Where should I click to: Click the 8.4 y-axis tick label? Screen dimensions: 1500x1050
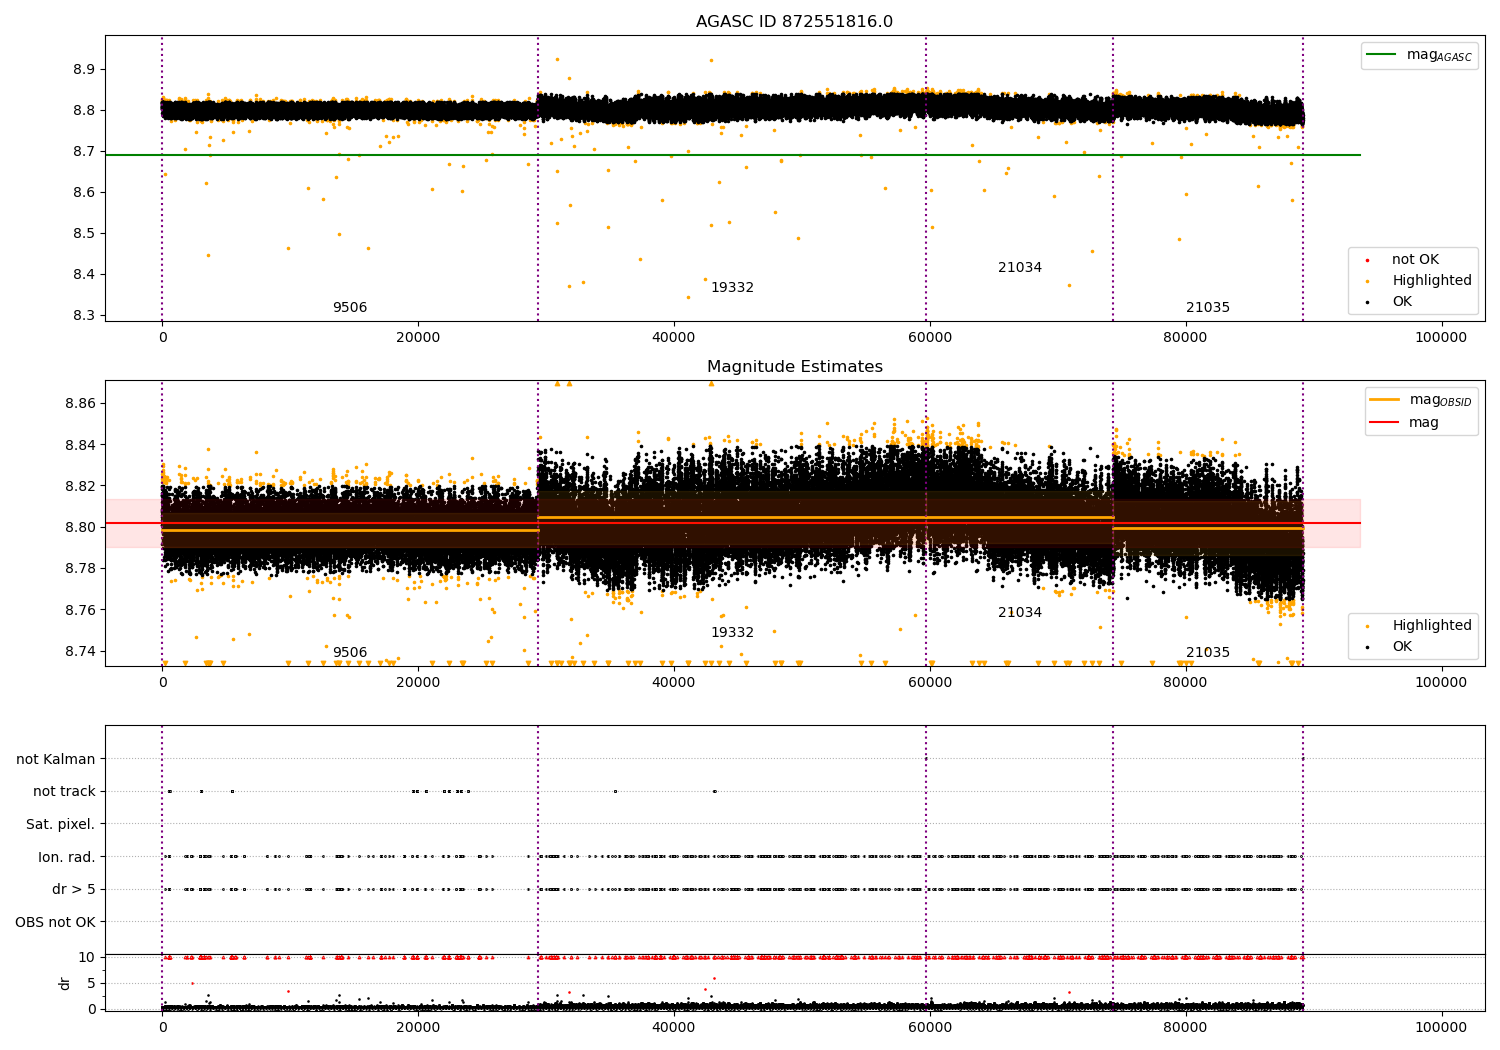[x=84, y=275]
